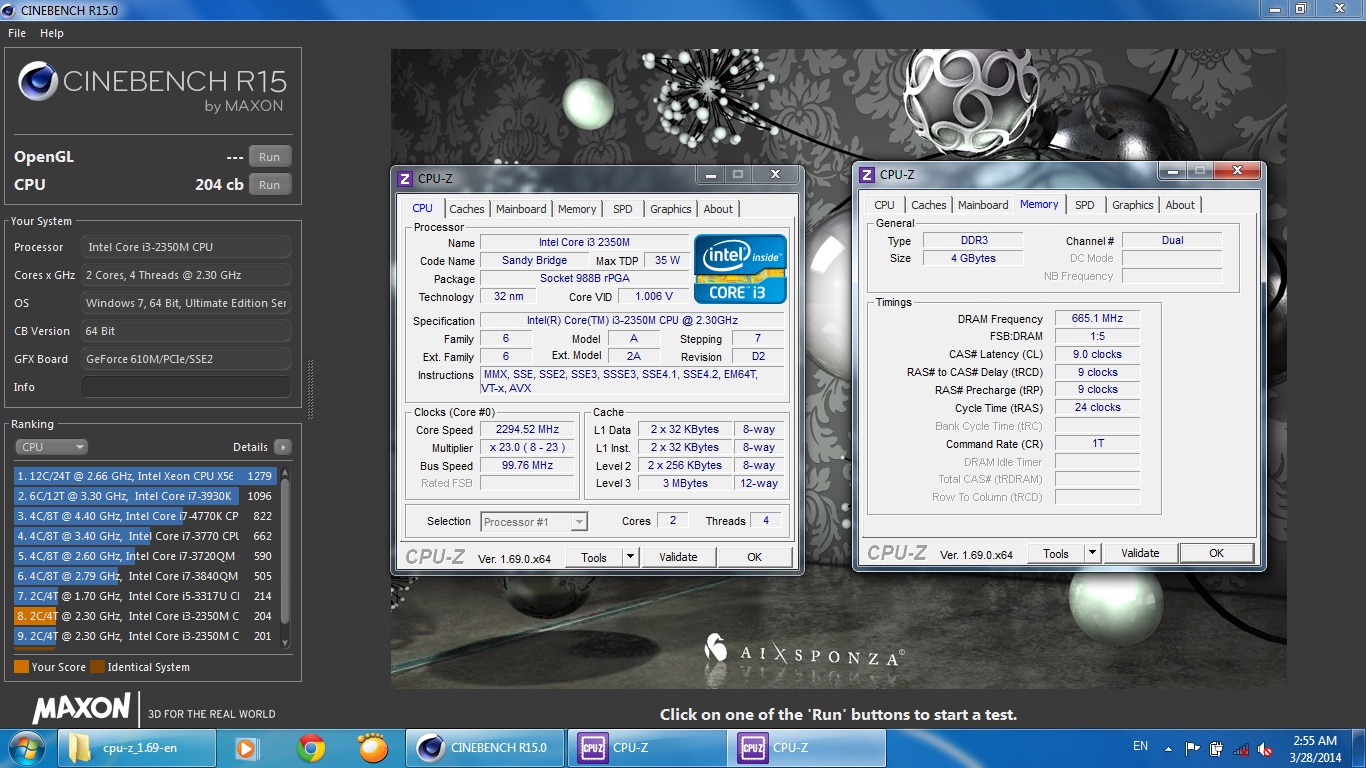Viewport: 1366px width, 768px height.
Task: Open About tab in Memory window
Action: coord(1180,205)
